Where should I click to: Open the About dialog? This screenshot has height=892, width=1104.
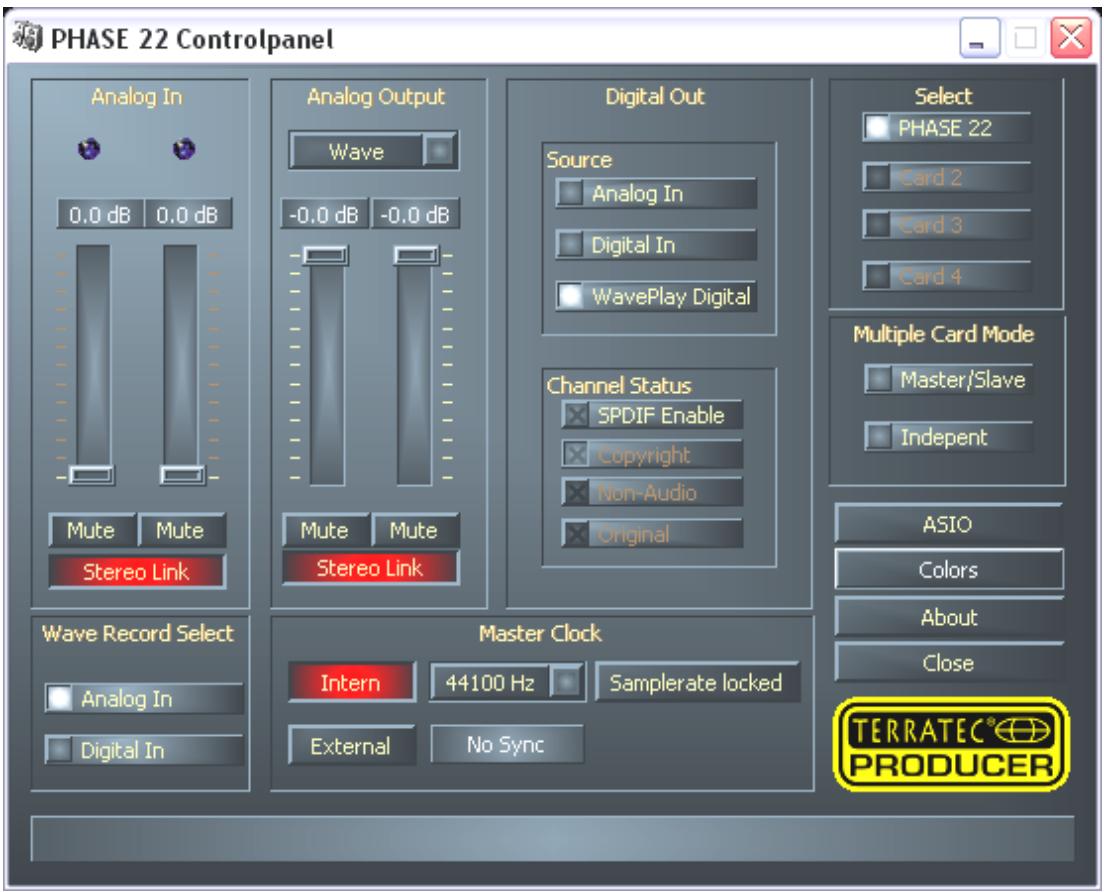948,617
